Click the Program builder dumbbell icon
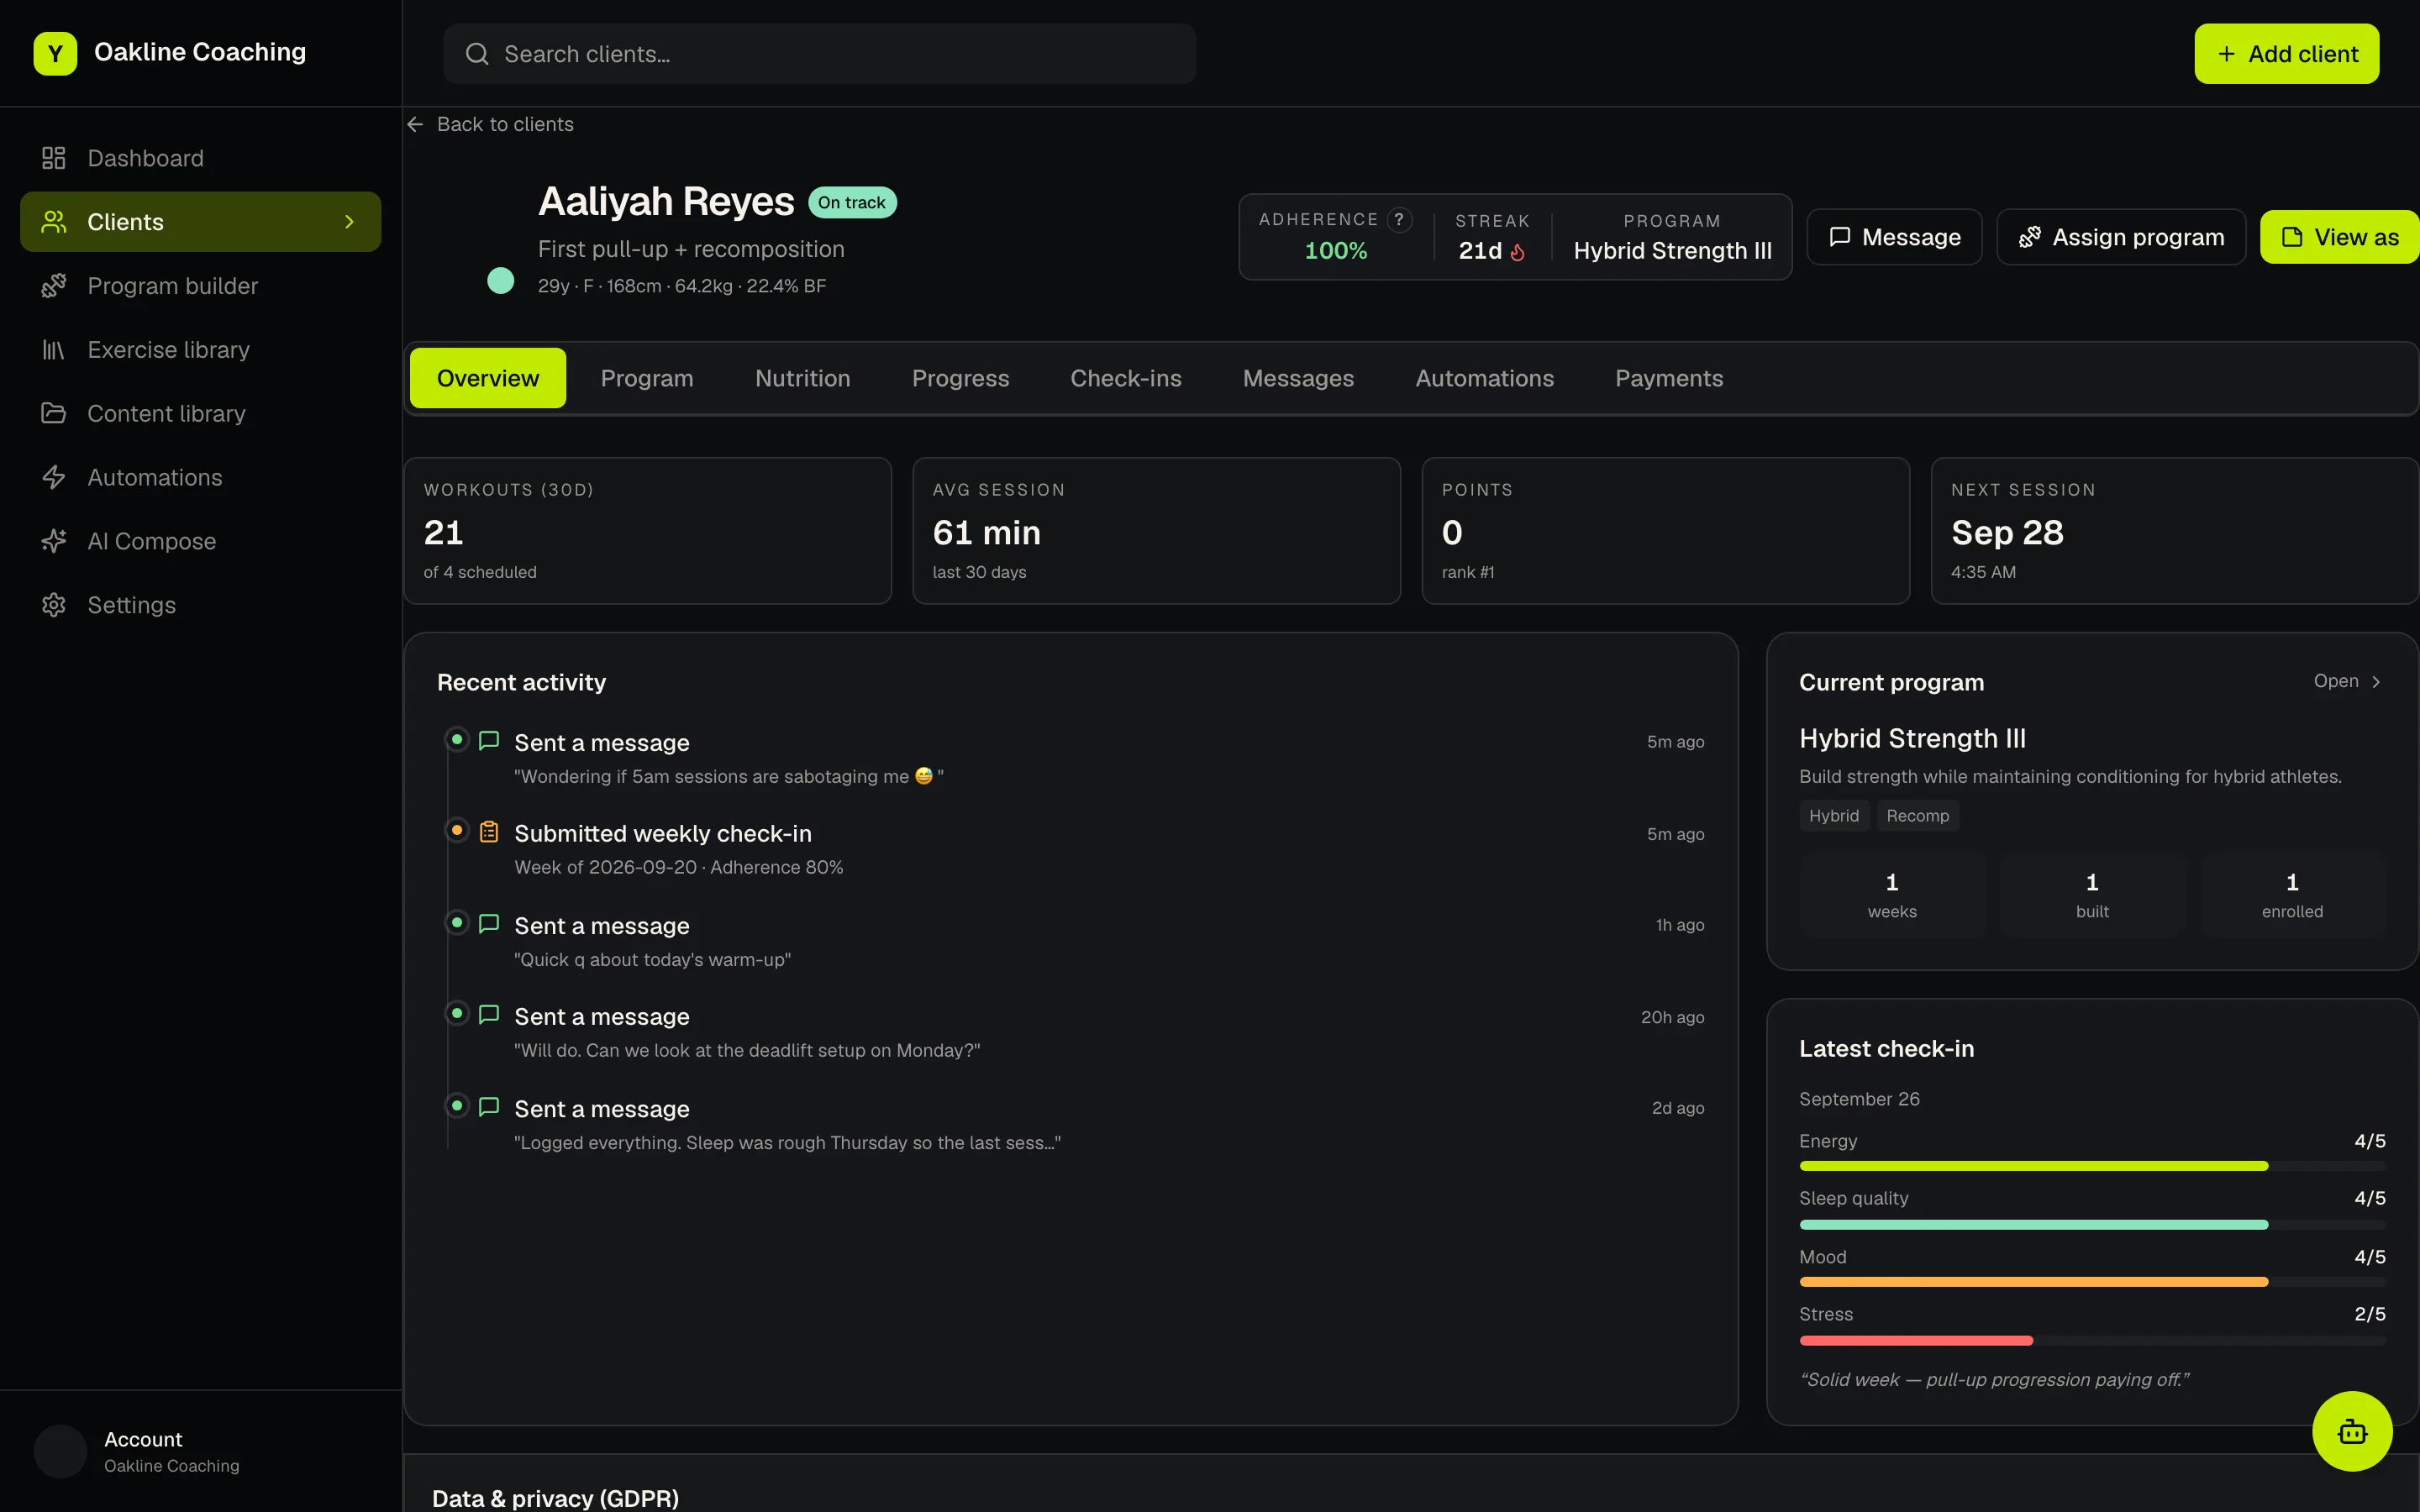 pyautogui.click(x=53, y=286)
